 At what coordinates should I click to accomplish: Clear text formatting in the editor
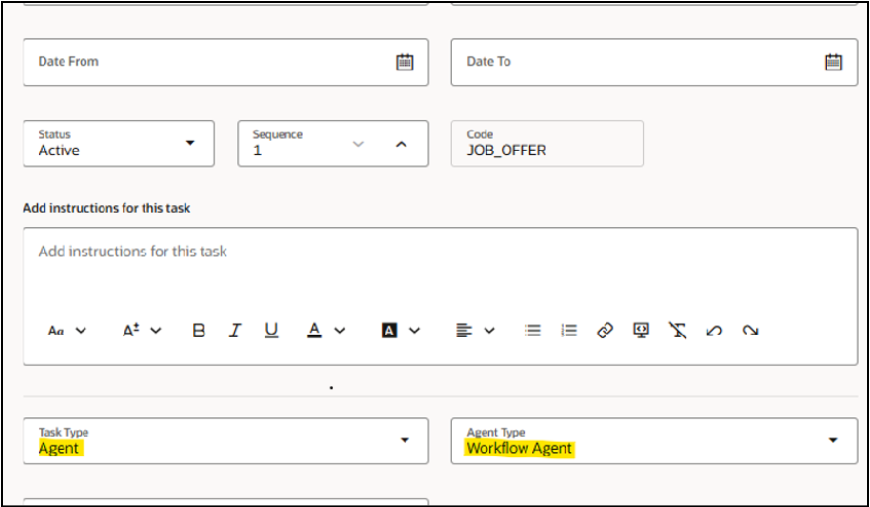677,331
